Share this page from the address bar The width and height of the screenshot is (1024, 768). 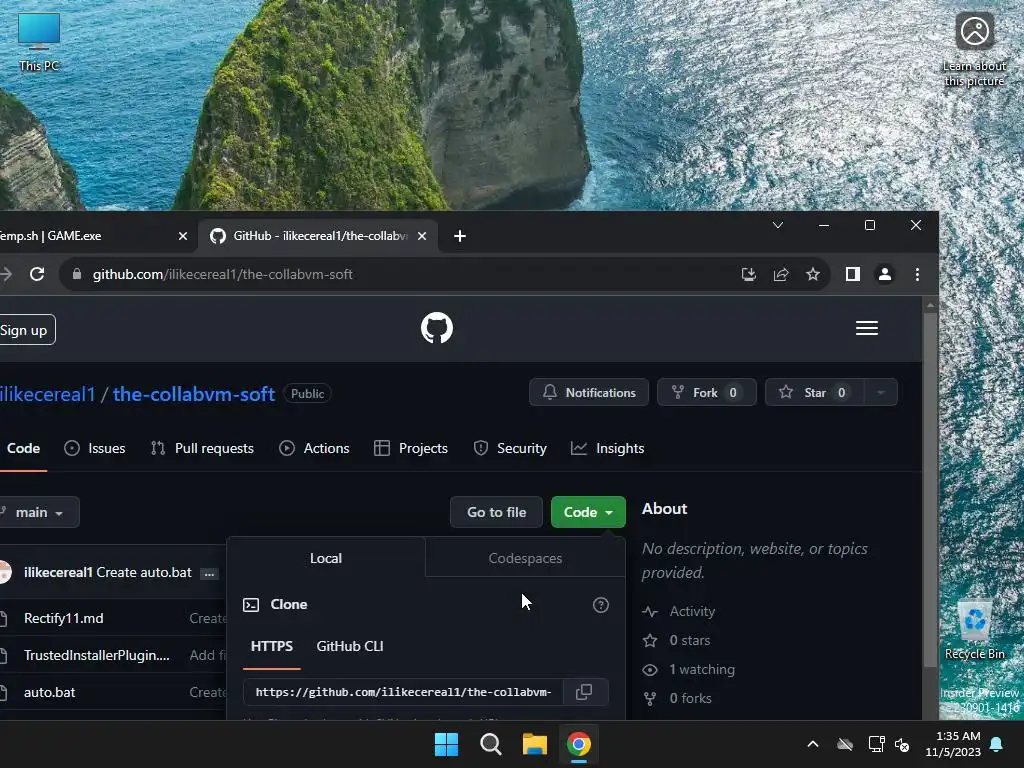pos(781,274)
